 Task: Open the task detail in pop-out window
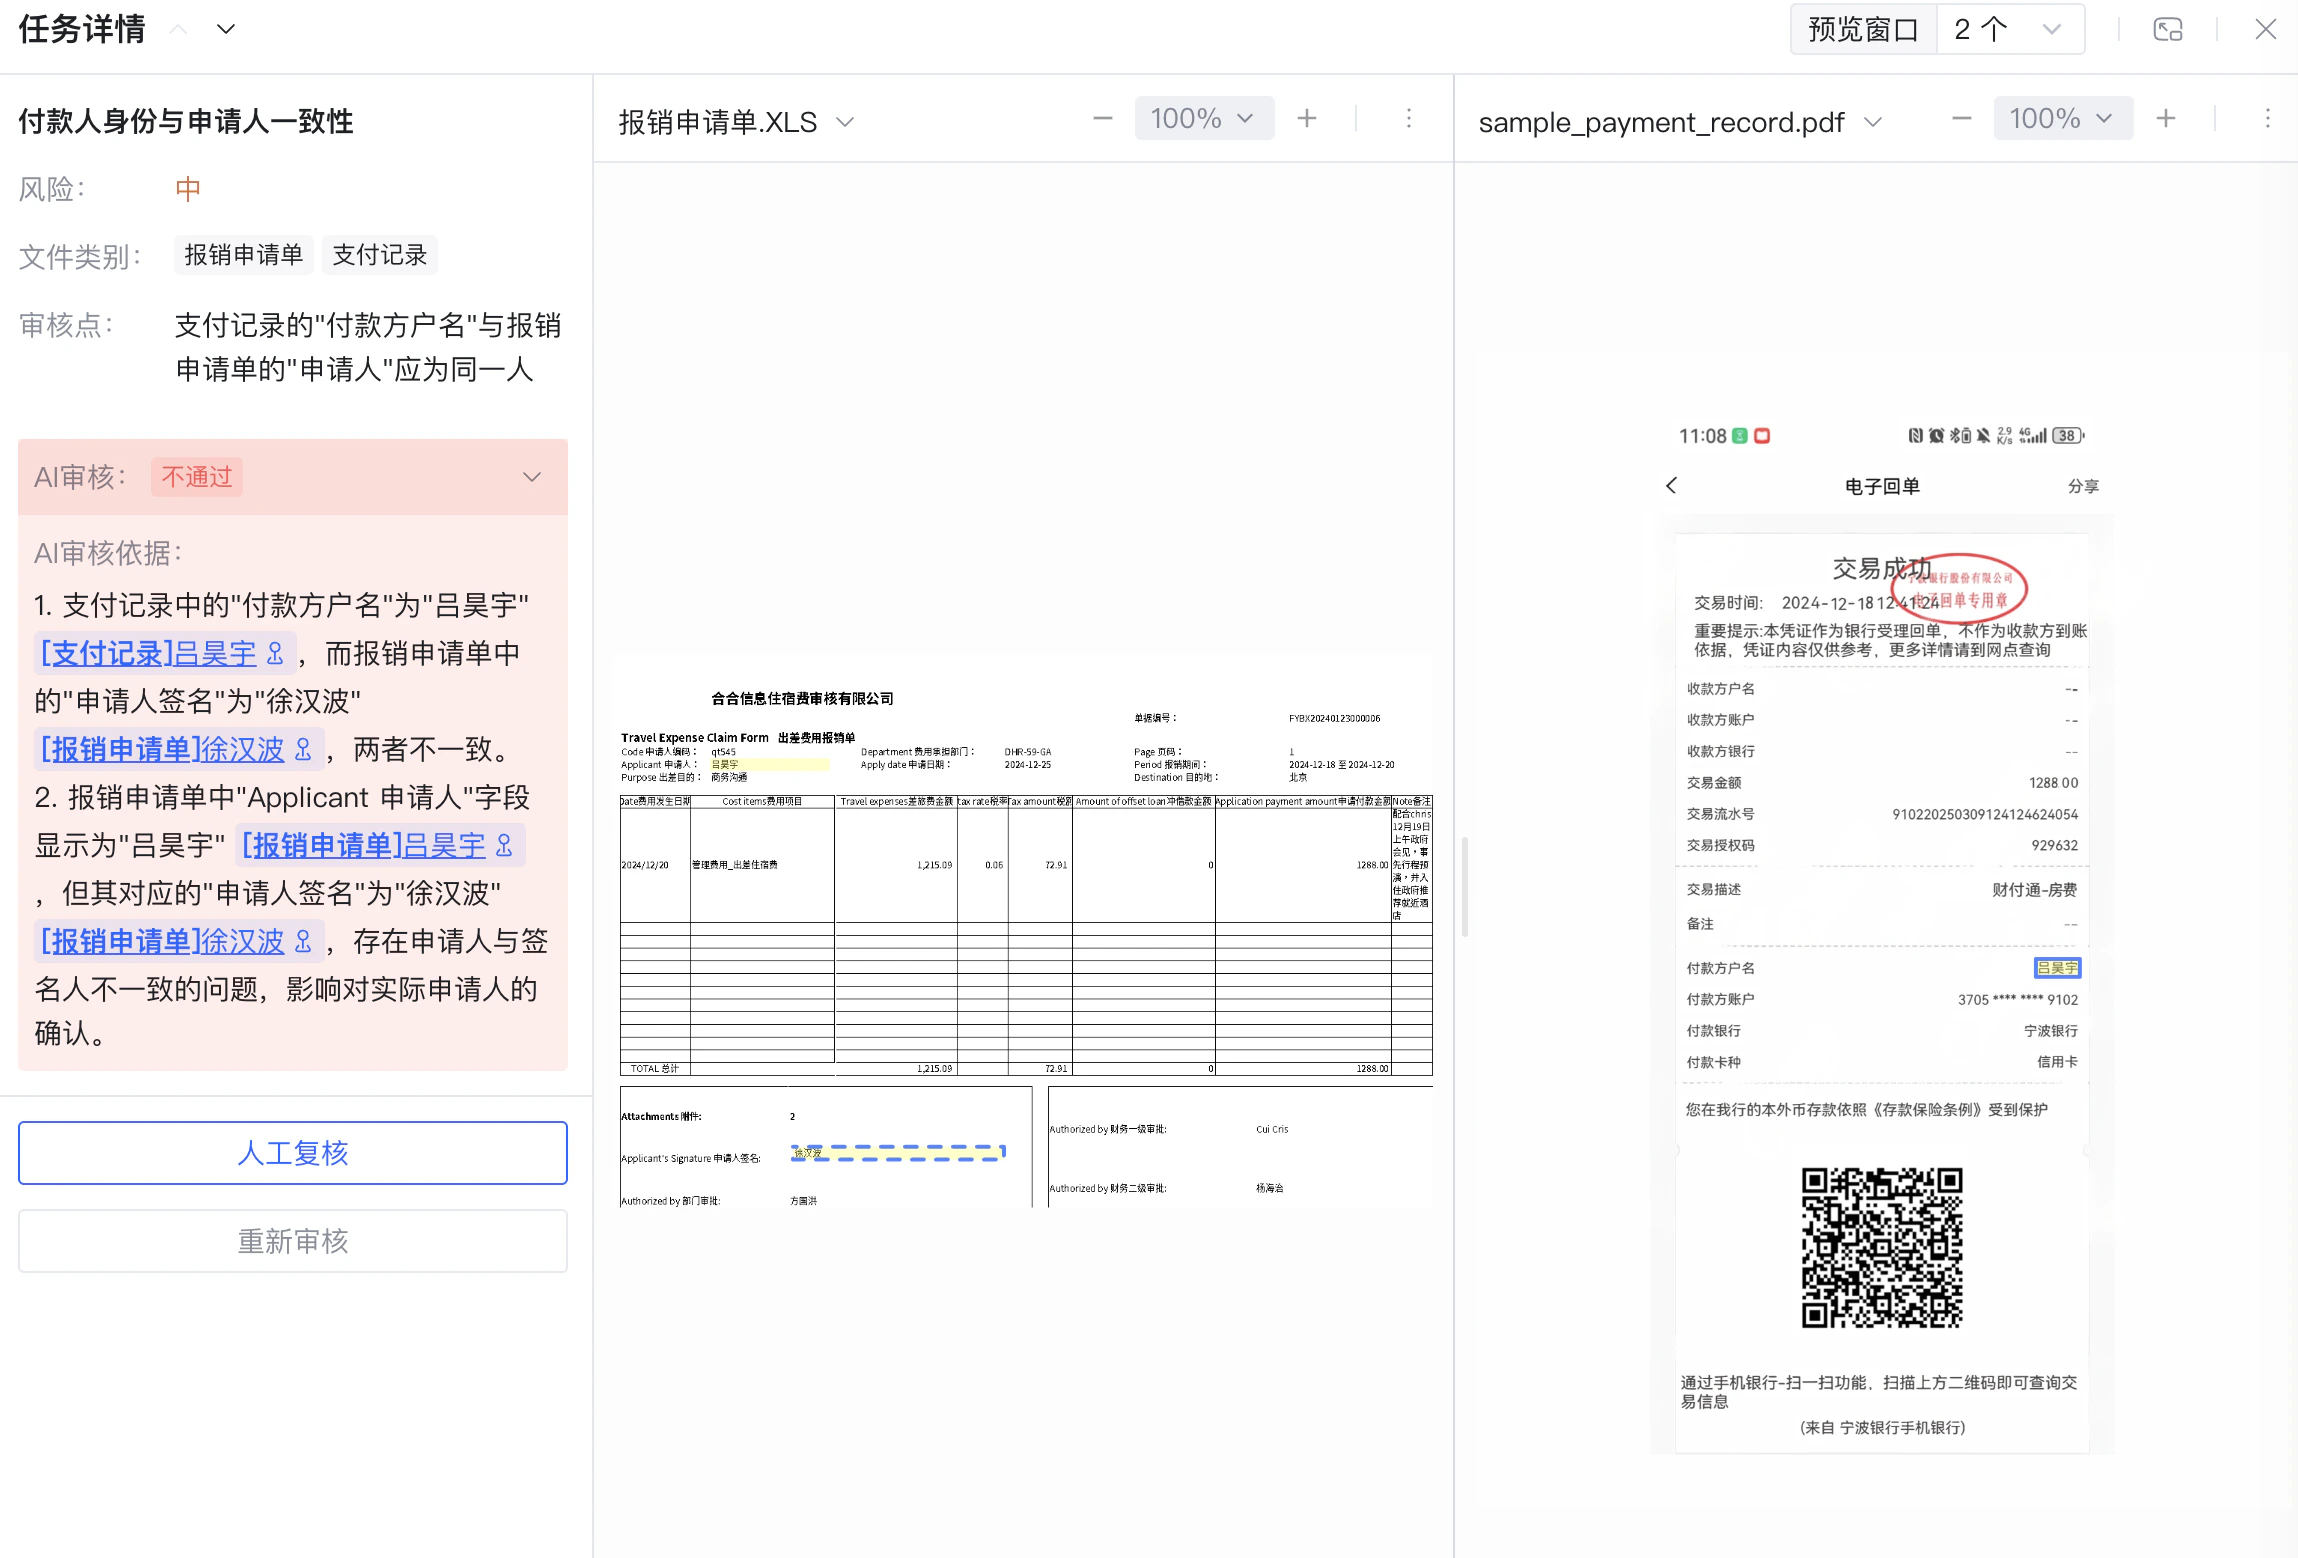click(2167, 29)
